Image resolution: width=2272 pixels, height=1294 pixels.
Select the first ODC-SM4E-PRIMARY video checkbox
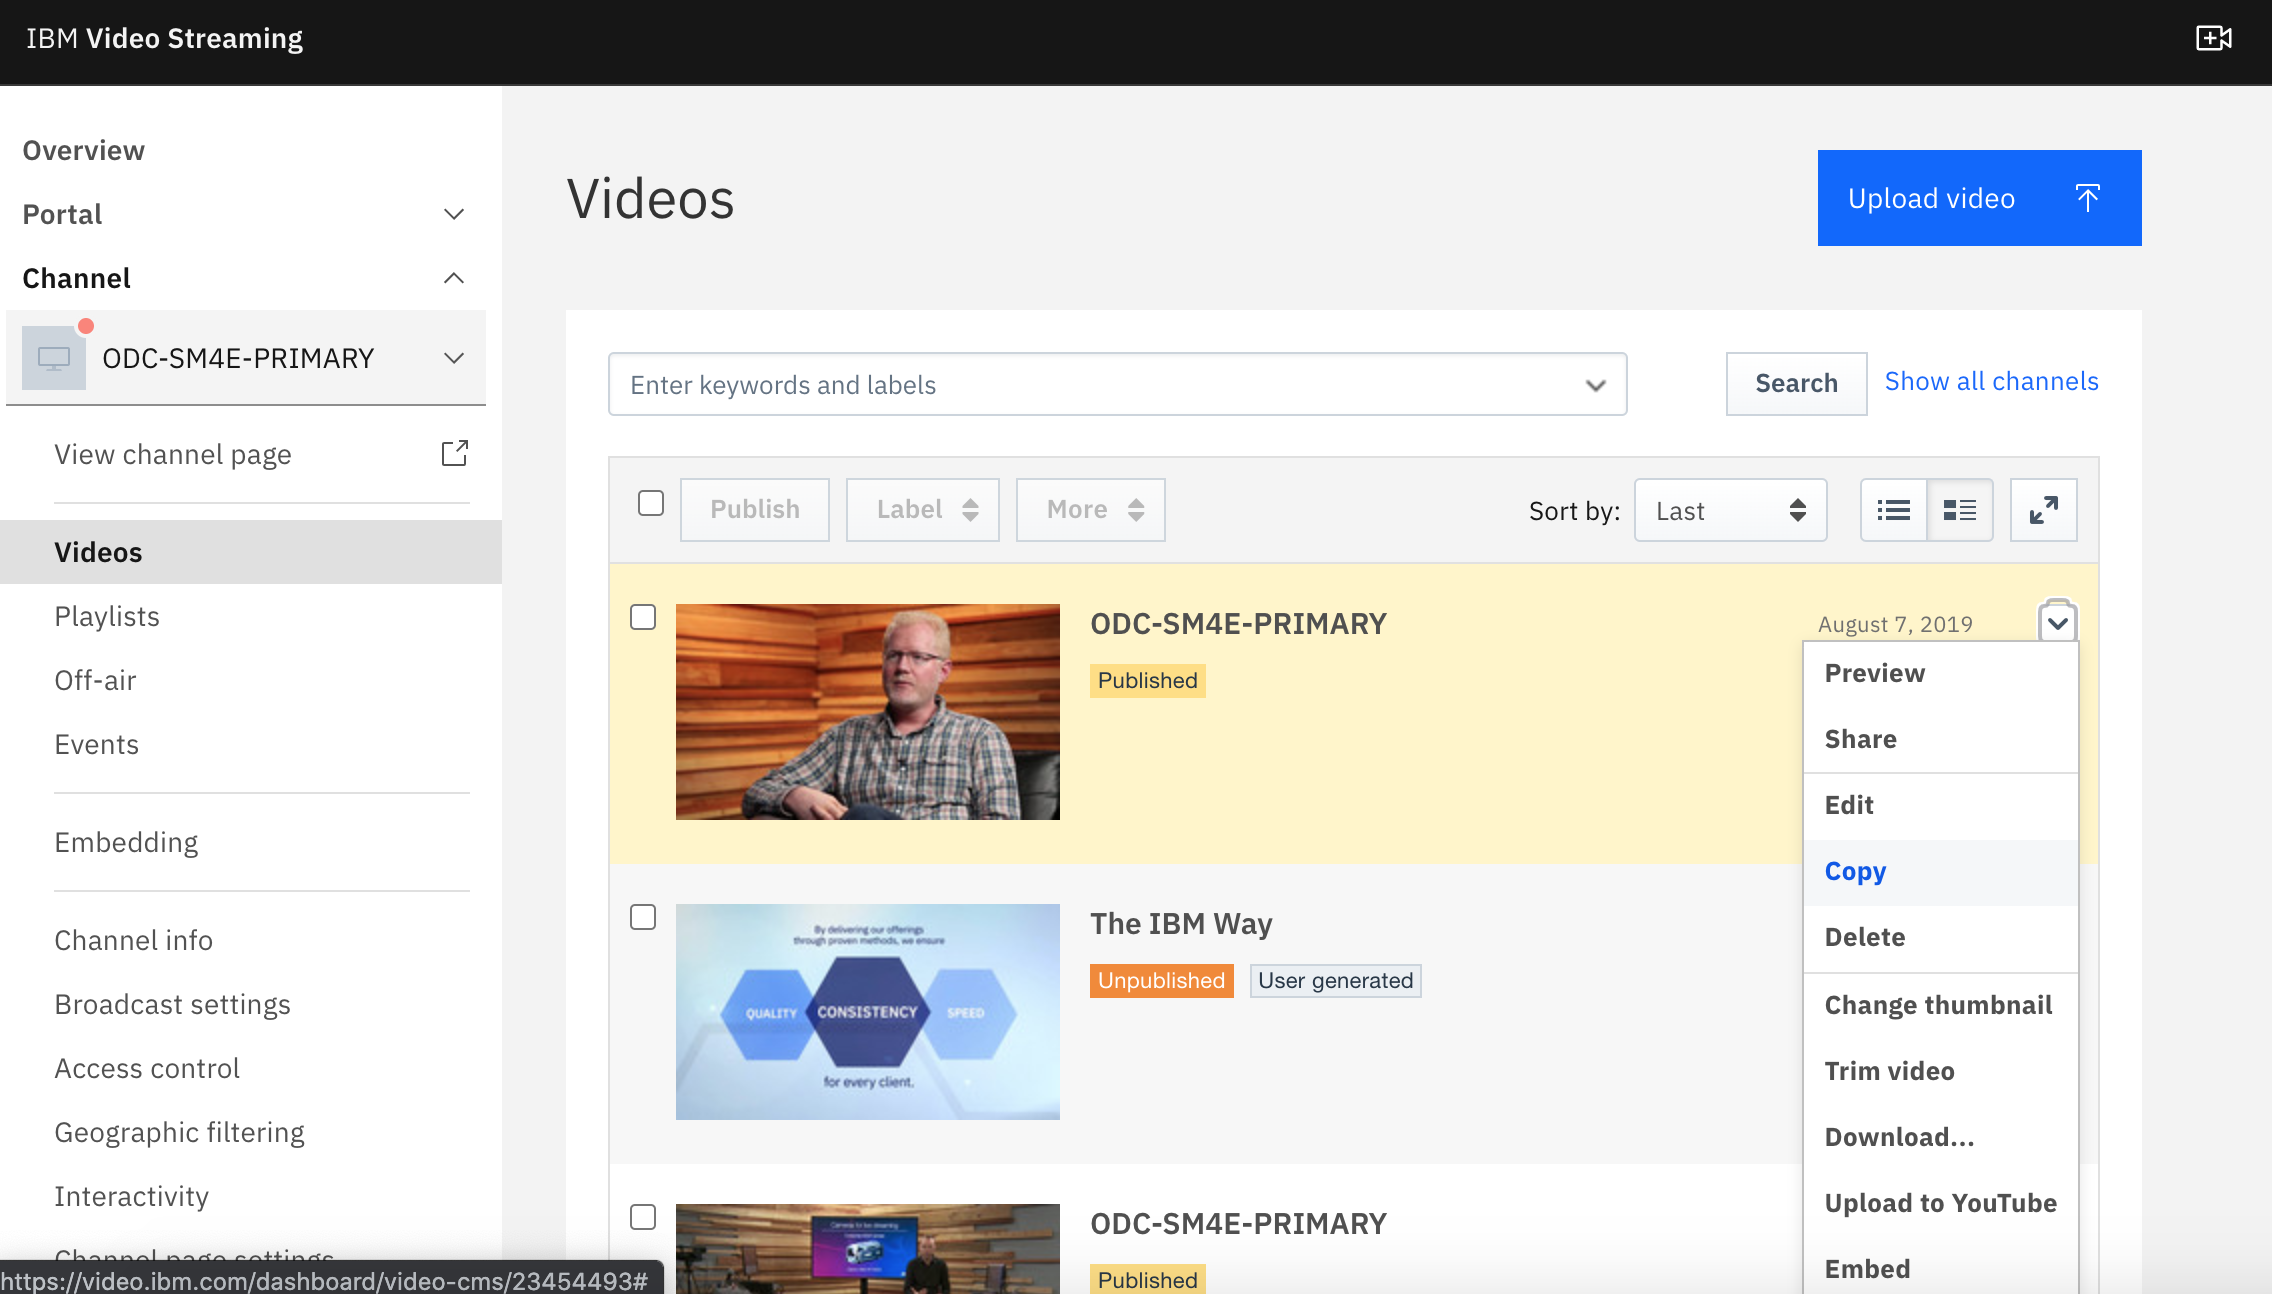point(643,617)
